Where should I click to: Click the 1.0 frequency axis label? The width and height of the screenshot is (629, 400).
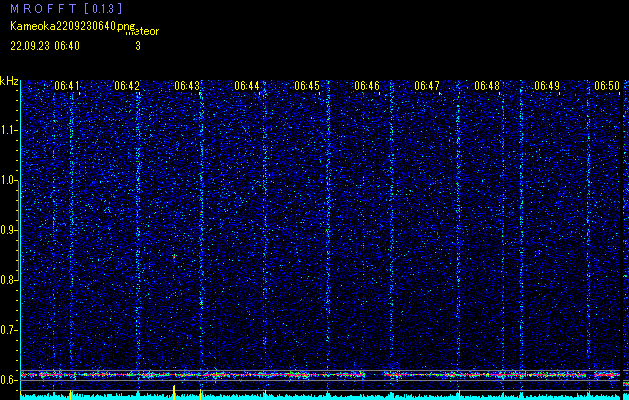[10, 181]
